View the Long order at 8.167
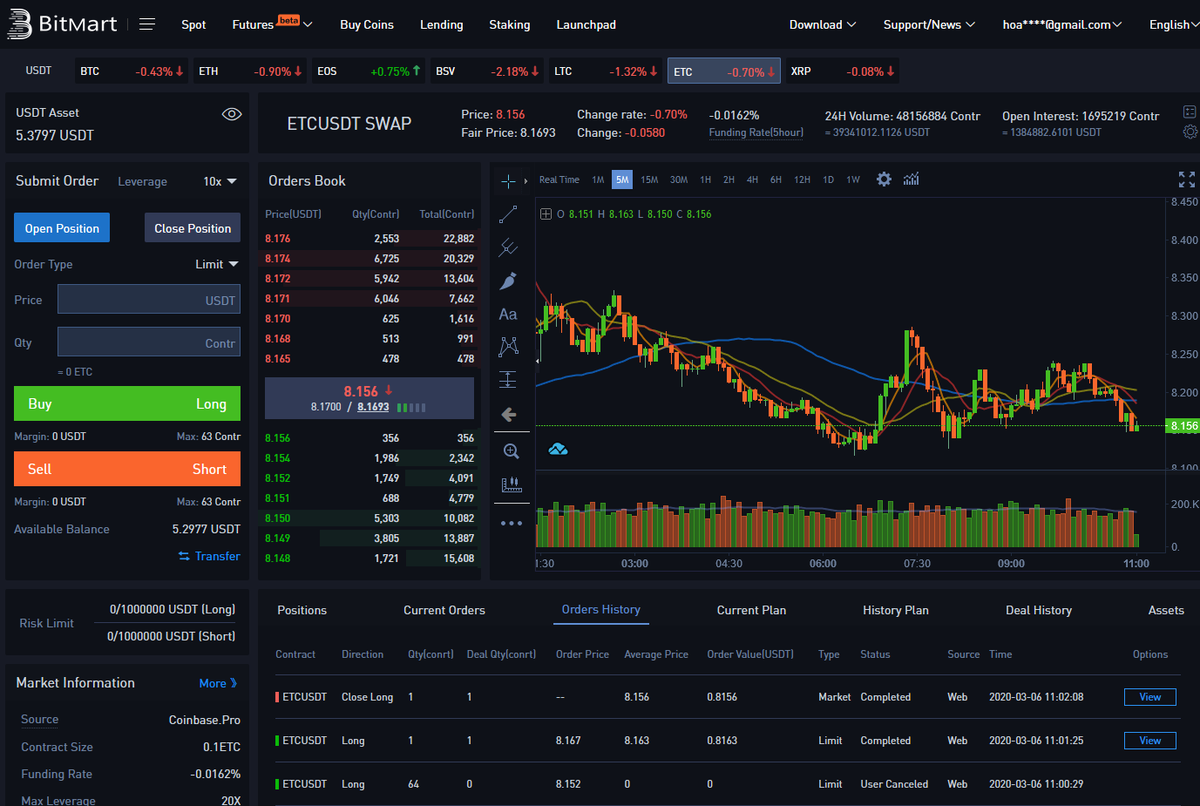Image resolution: width=1200 pixels, height=806 pixels. tap(1150, 741)
